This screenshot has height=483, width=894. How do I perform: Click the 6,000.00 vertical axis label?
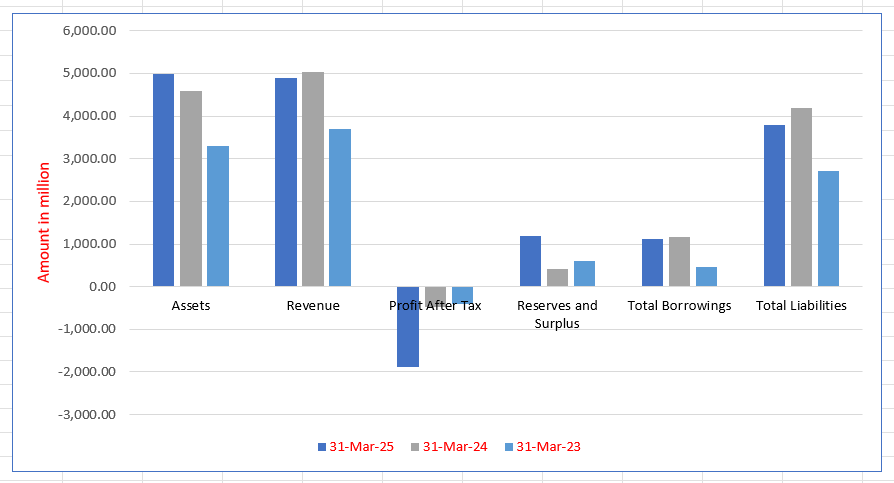[90, 30]
